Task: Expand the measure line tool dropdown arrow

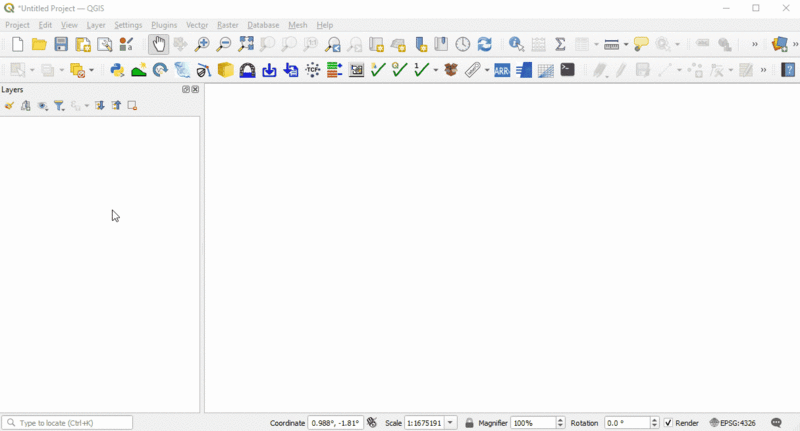Action: (626, 44)
